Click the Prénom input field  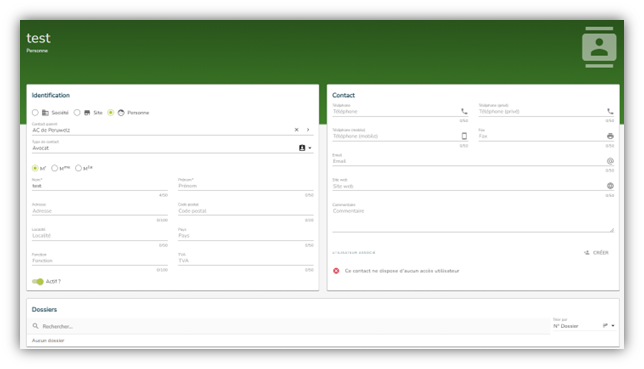click(246, 186)
